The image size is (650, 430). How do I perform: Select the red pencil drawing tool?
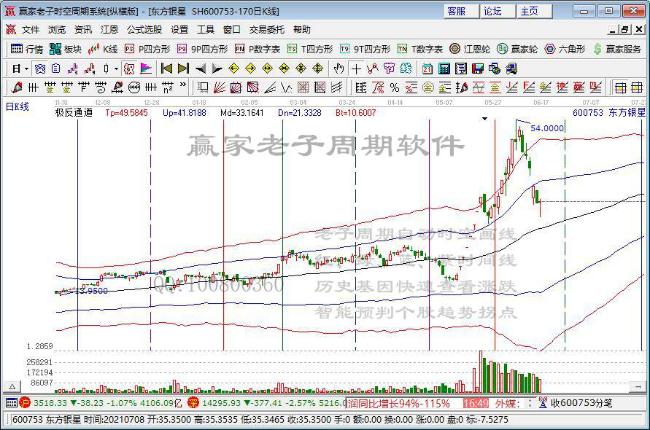click(17, 87)
